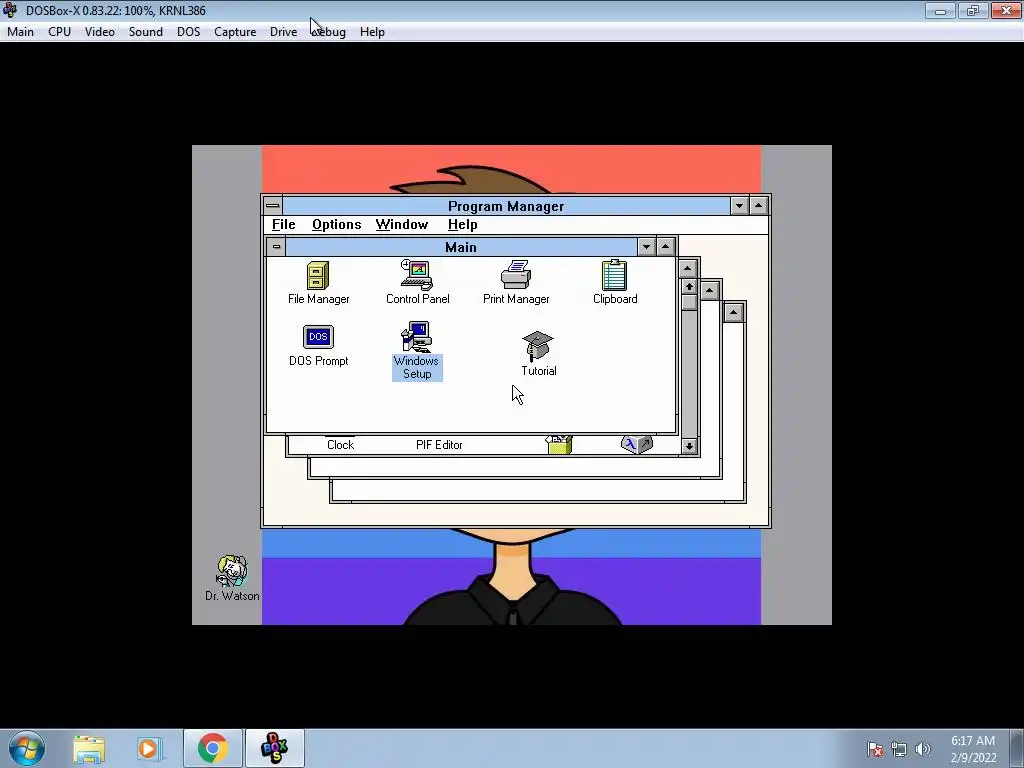This screenshot has width=1024, height=768.
Task: Open Program Manager Options menu
Action: tap(336, 225)
